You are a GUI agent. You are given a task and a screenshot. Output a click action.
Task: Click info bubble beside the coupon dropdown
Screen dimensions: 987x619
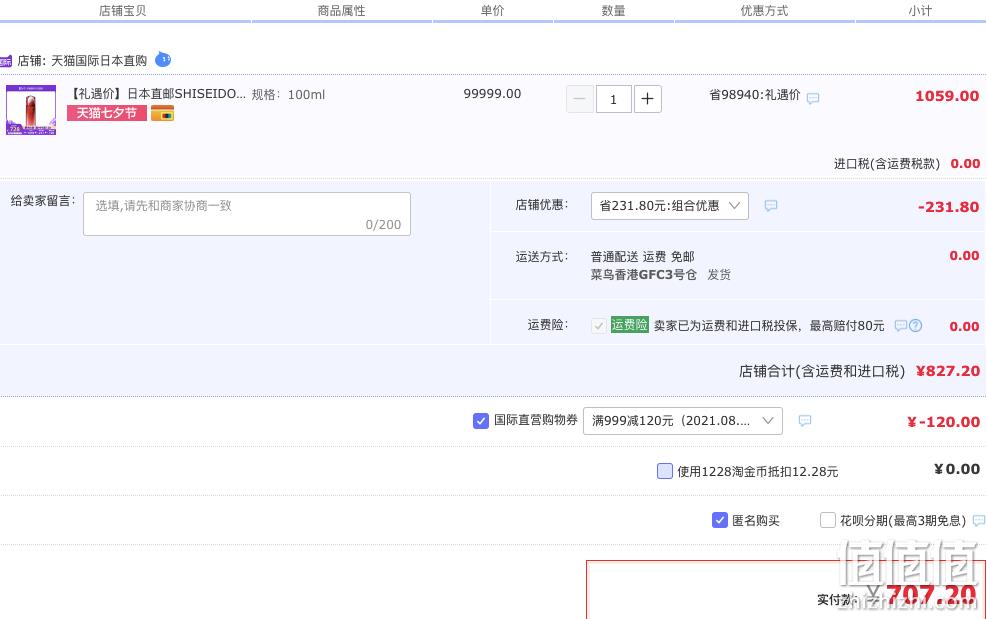[805, 421]
